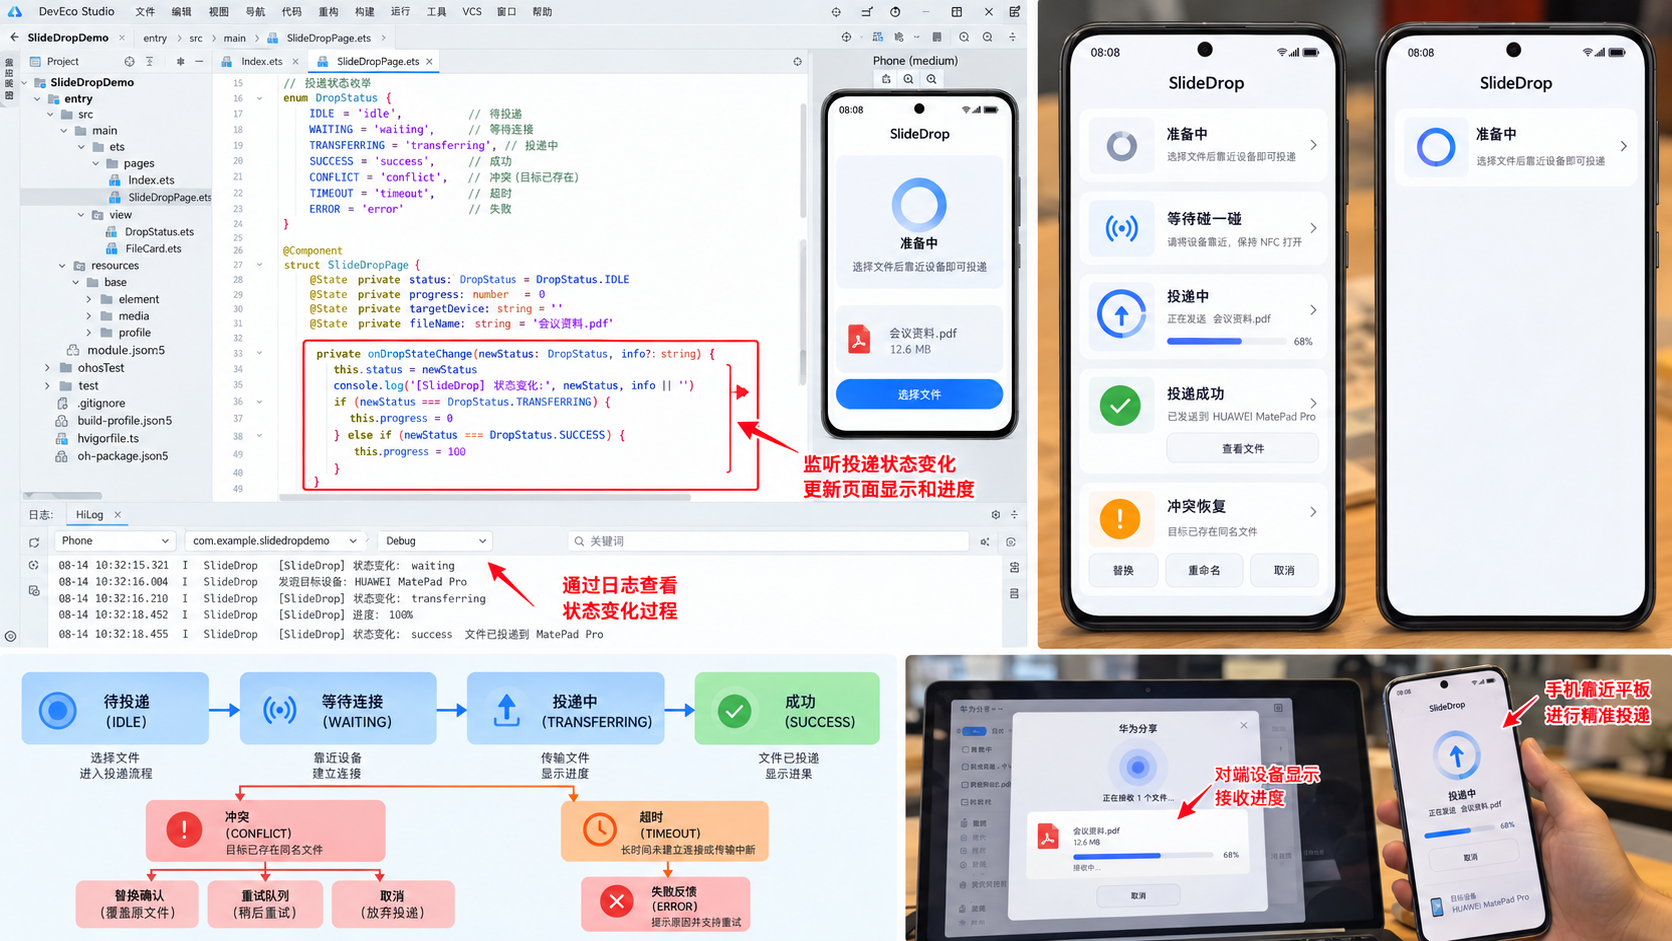Expand the ohosTest folder
Screen dimensions: 1672x941
[47, 368]
